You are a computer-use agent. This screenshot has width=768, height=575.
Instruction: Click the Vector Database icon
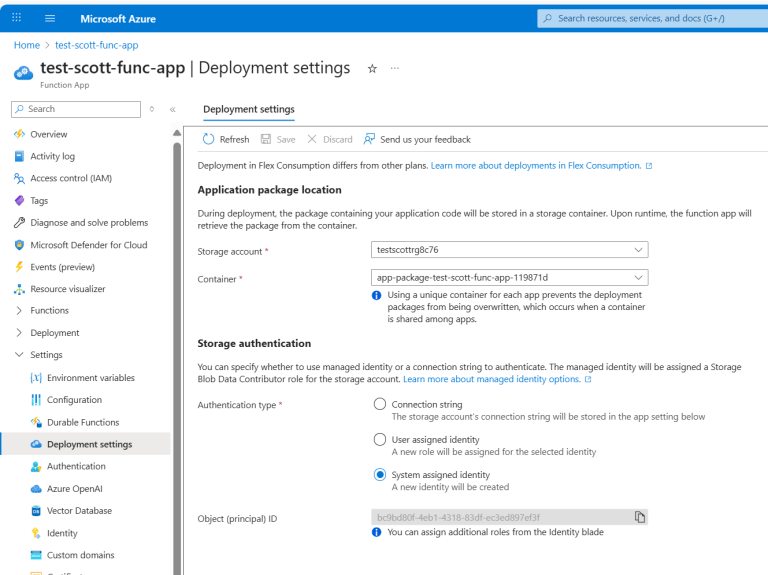[x=36, y=511]
